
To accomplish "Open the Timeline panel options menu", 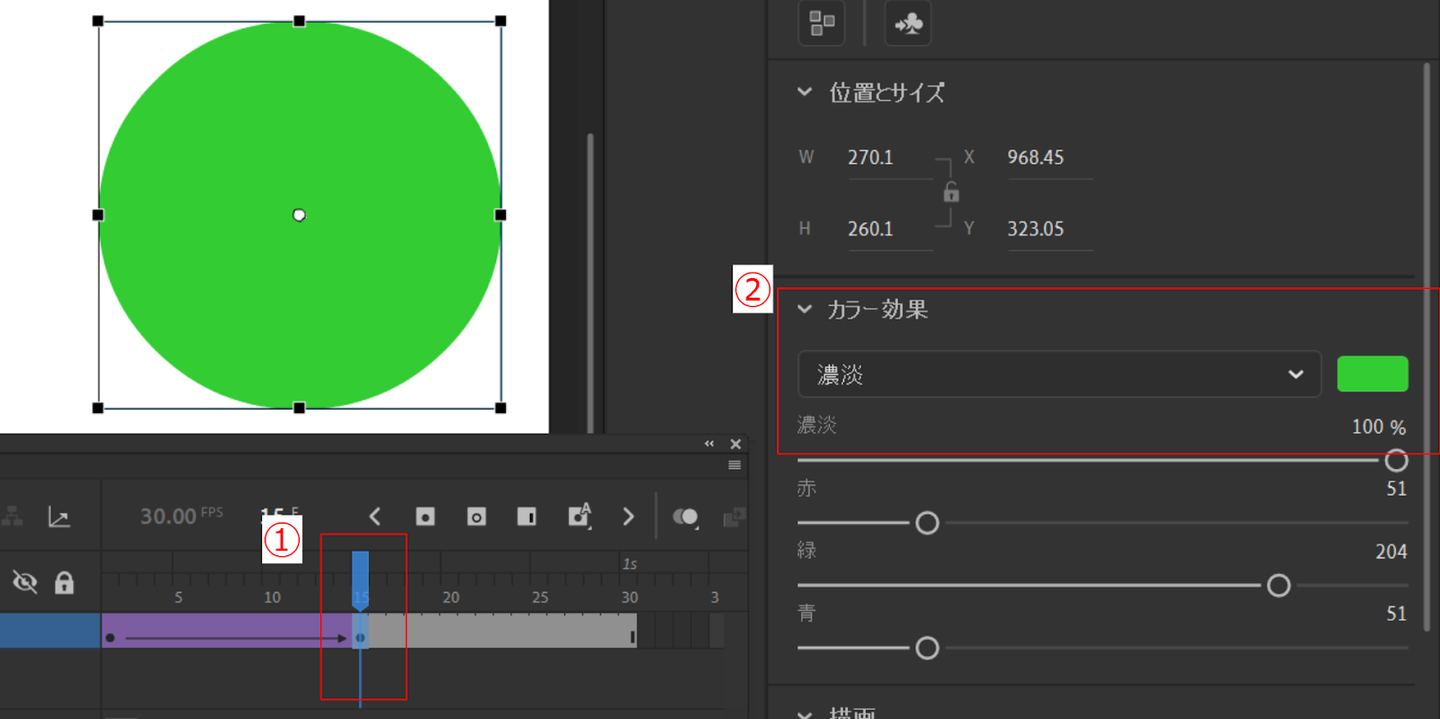I will click(735, 465).
